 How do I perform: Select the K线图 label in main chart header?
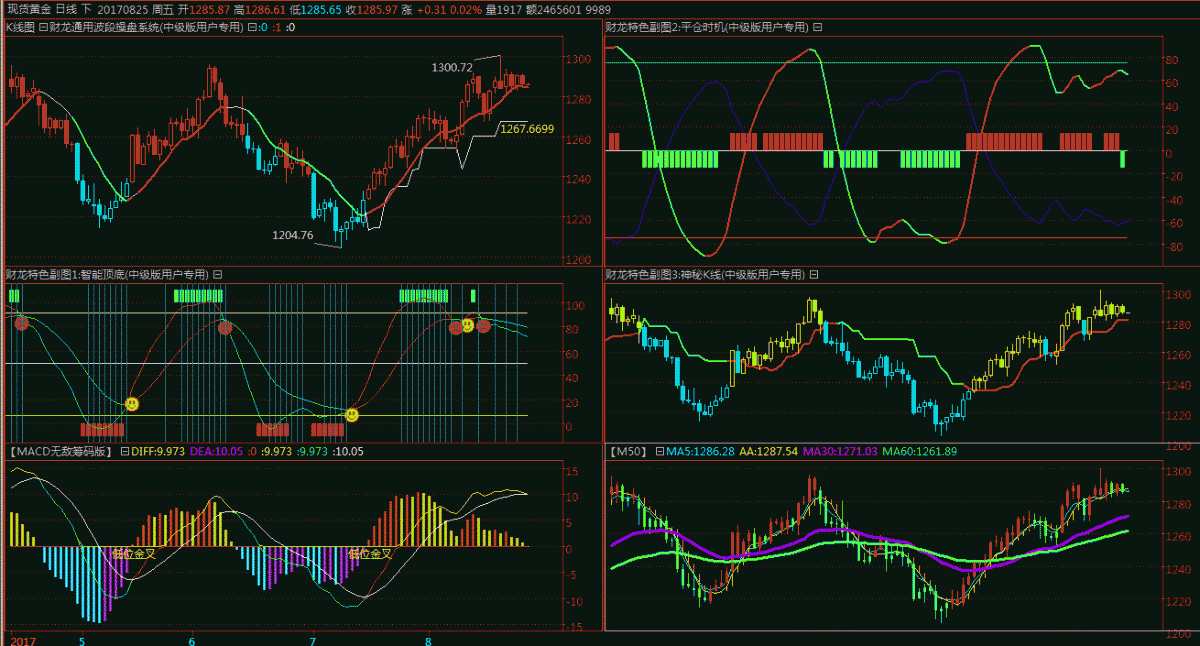pos(20,28)
